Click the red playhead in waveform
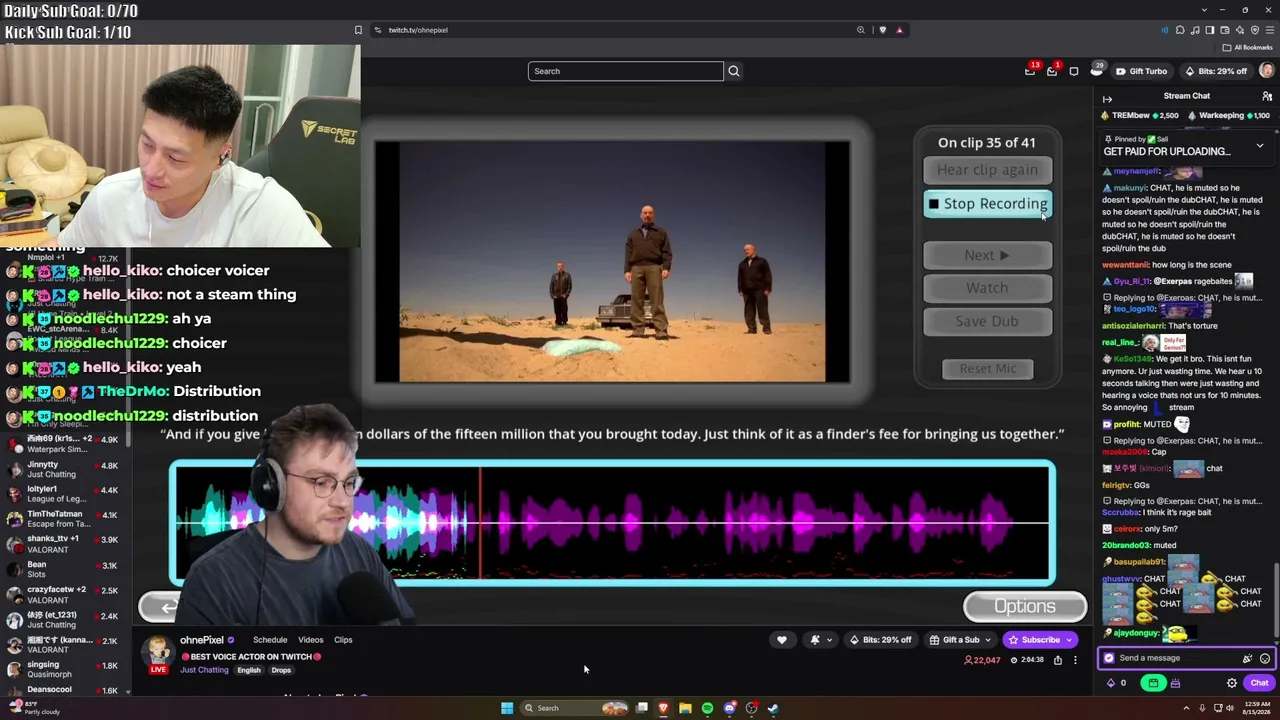The image size is (1280, 720). [480, 523]
